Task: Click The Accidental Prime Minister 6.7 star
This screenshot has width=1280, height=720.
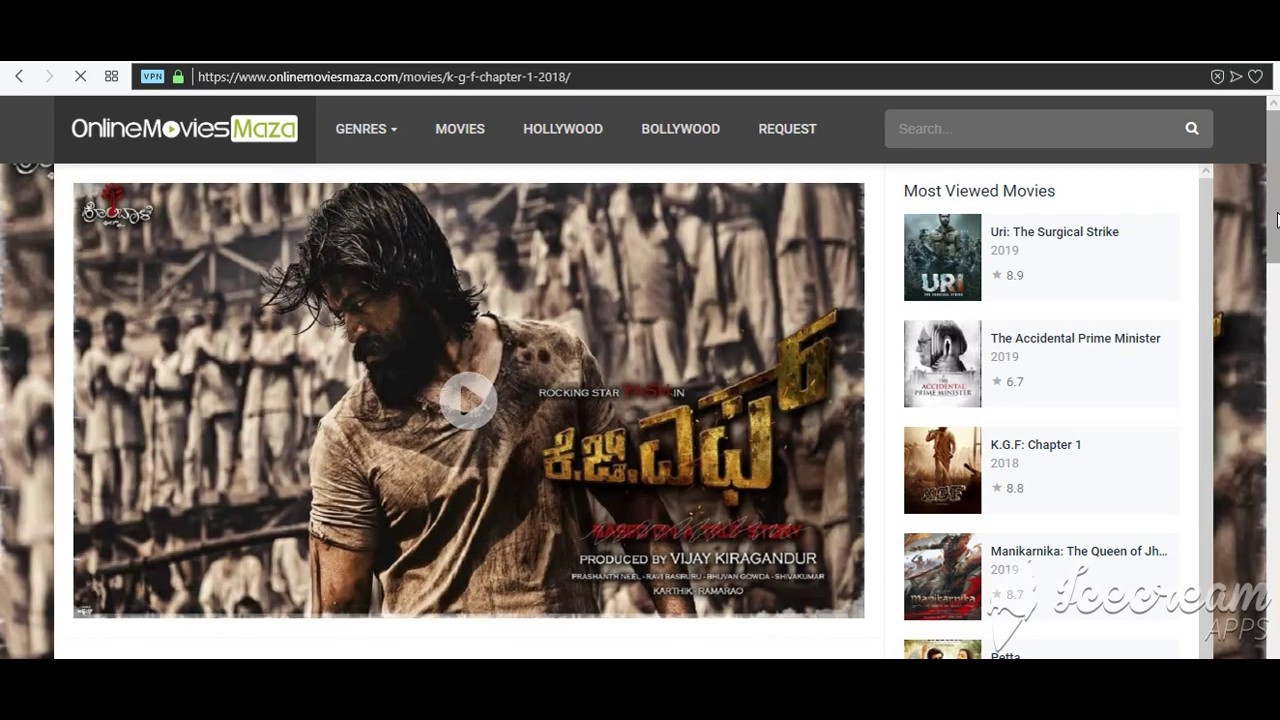Action: 996,381
